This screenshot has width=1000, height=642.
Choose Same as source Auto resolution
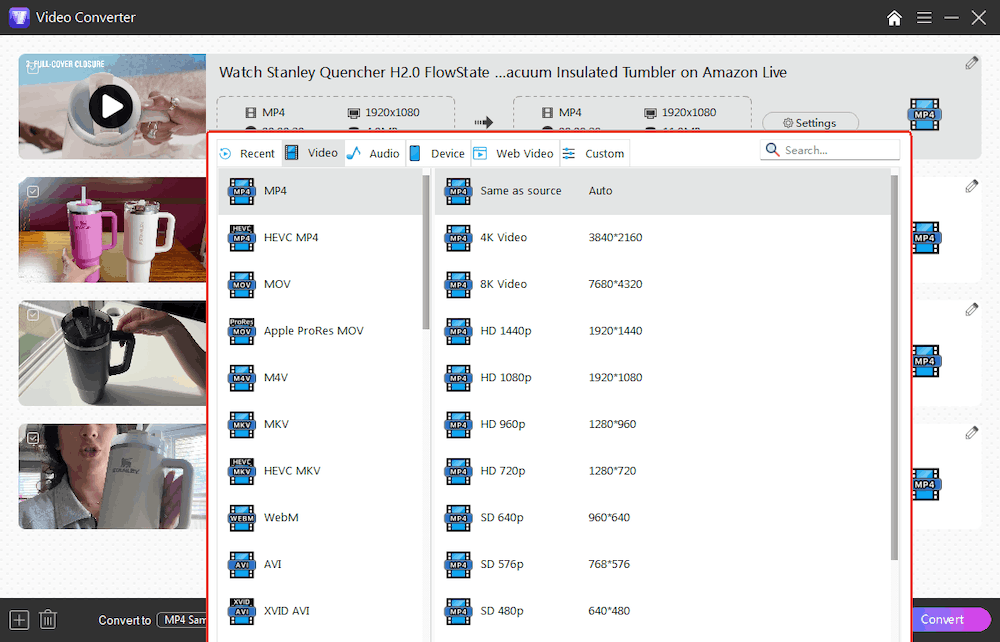coord(663,191)
